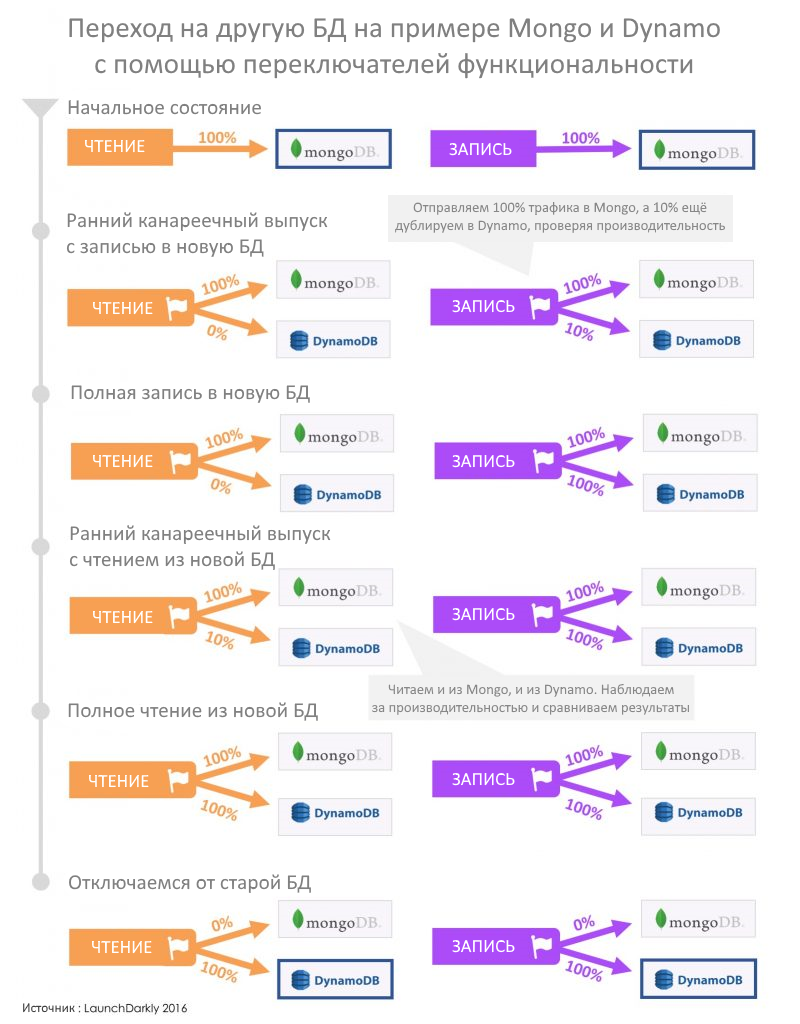
Task: Click the callout about reading from Mongo and Dynamo
Action: (x=531, y=698)
